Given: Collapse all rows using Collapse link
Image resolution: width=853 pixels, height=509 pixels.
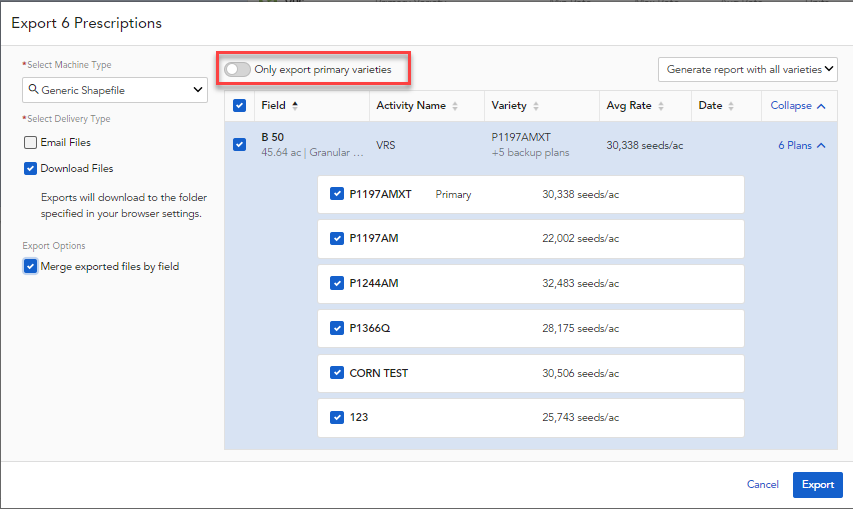Looking at the screenshot, I should [x=797, y=106].
